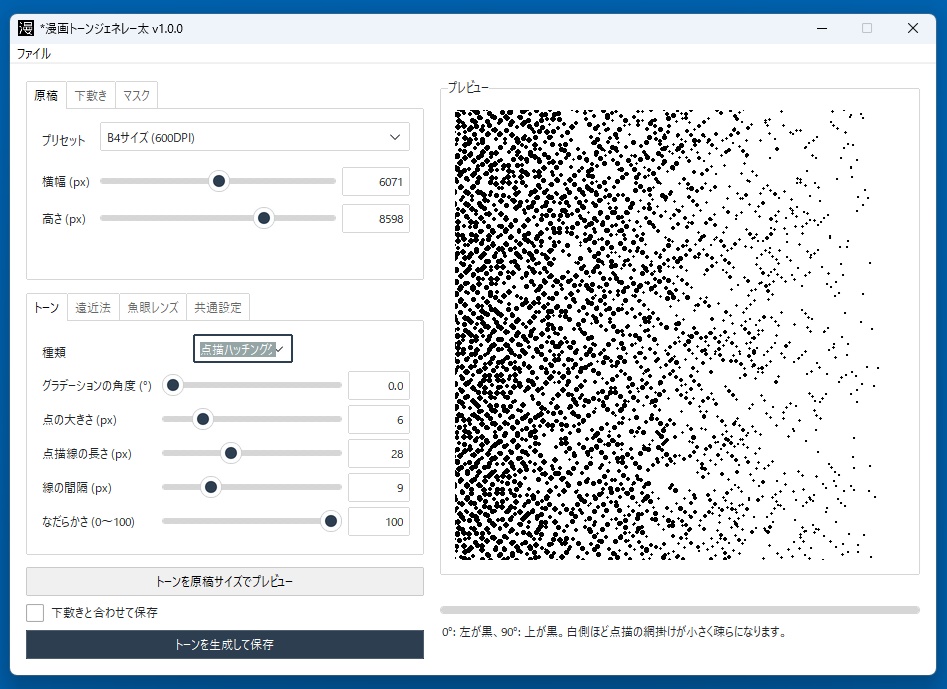Viewport: 947px width, 689px height.
Task: Click the 線の間隔 slider handle
Action: 211,487
